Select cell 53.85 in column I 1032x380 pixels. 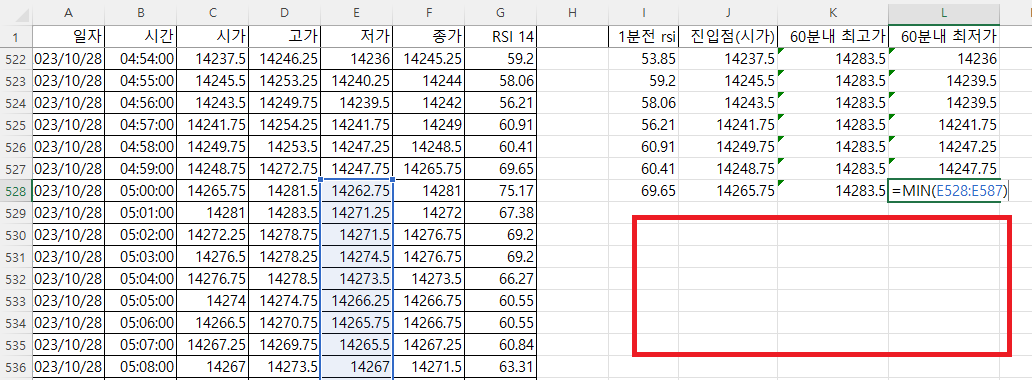coord(643,59)
